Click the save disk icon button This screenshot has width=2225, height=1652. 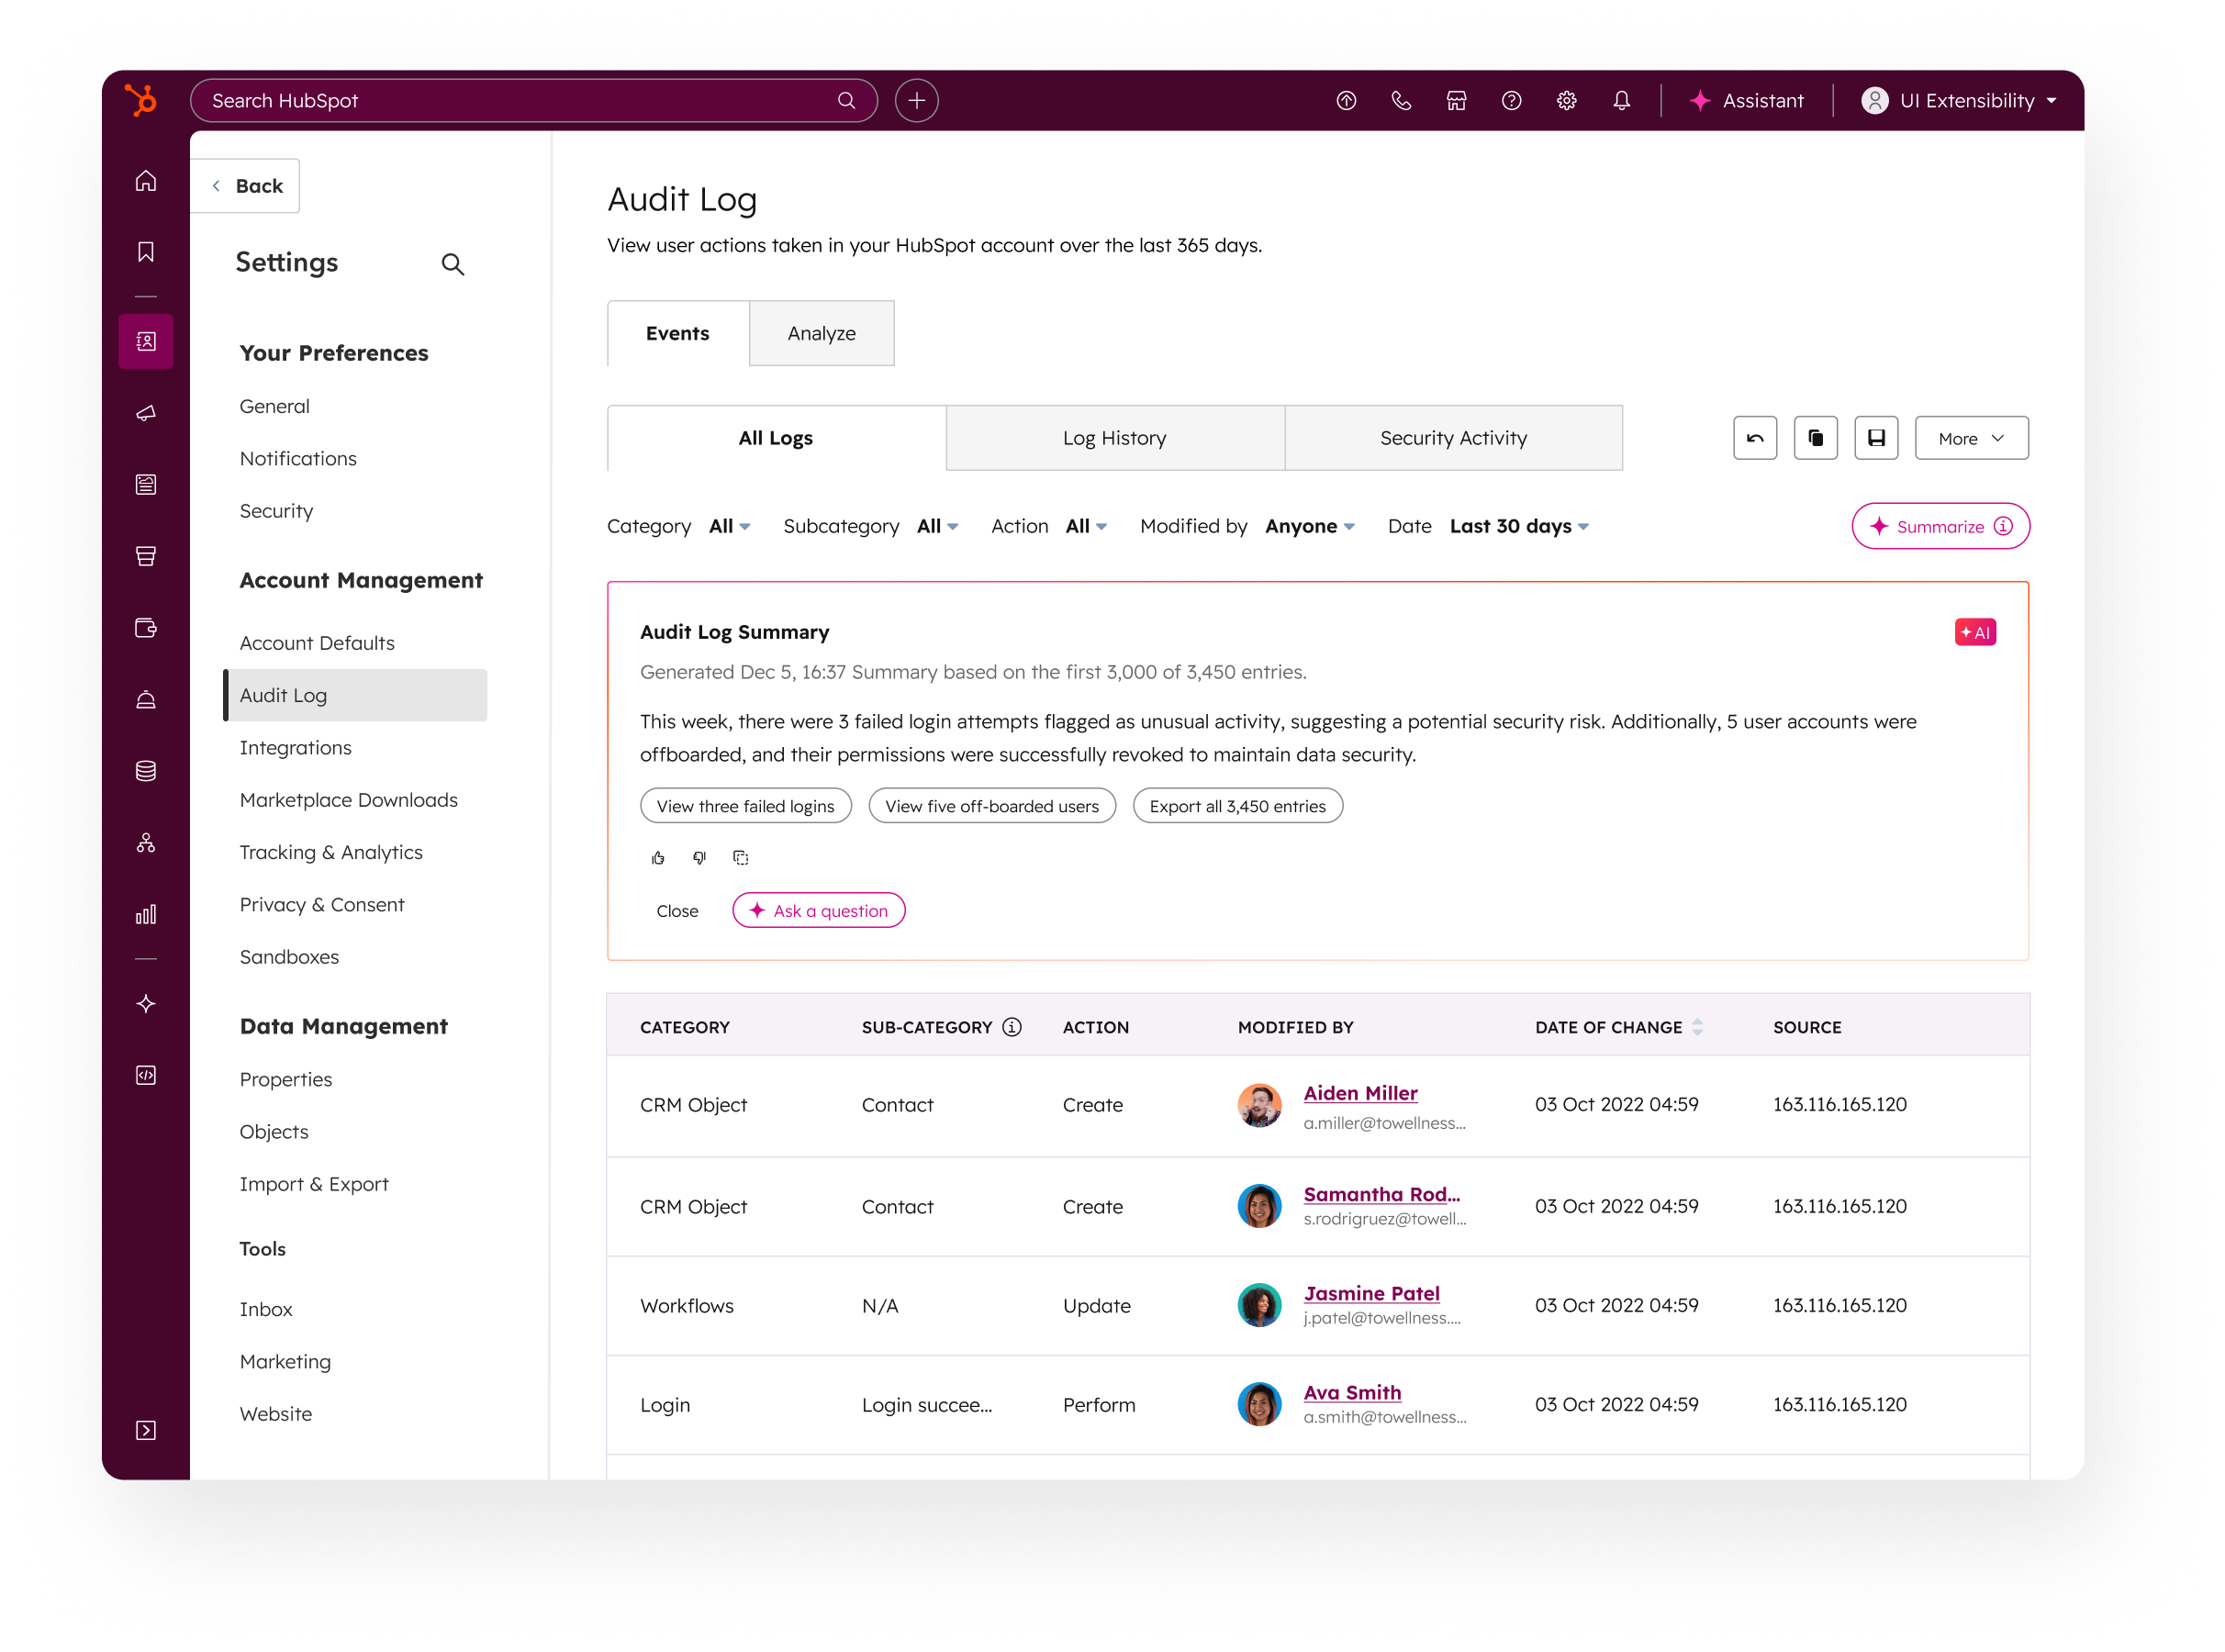[x=1876, y=438]
